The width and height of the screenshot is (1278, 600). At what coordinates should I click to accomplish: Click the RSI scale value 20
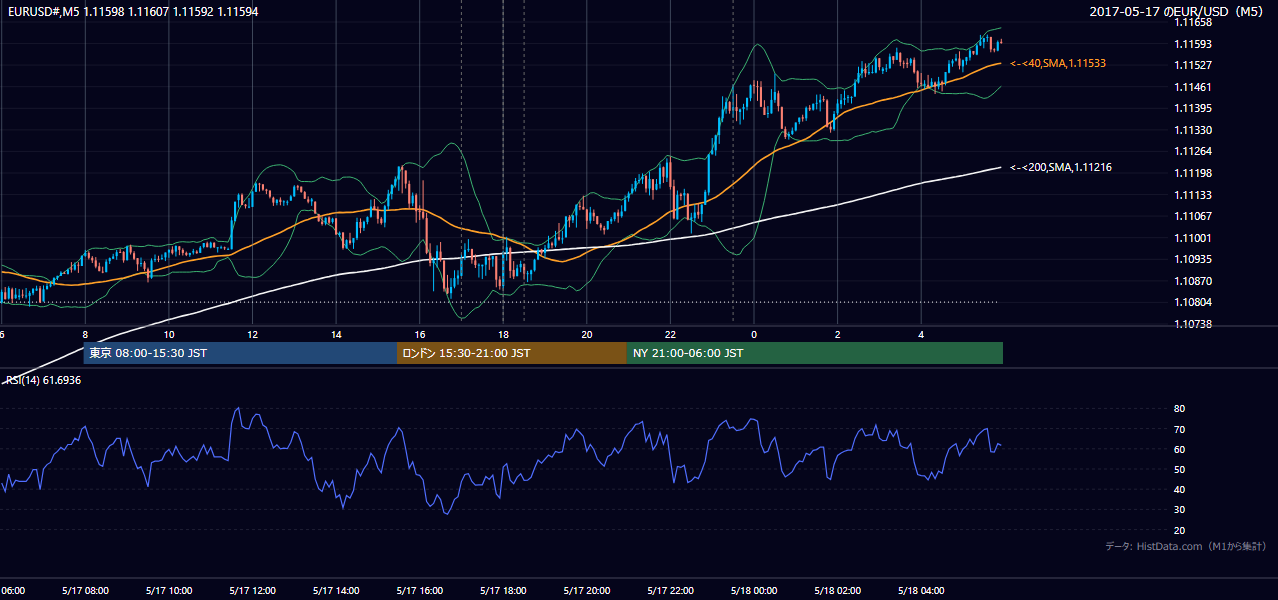click(1179, 531)
